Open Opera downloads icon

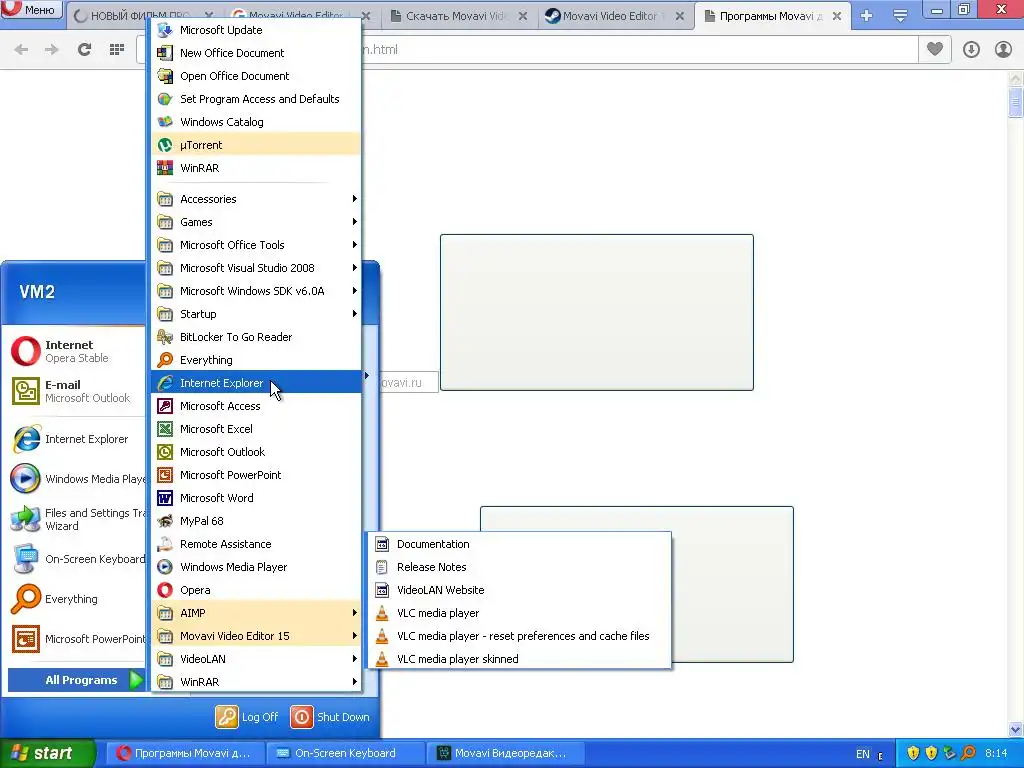tap(971, 50)
